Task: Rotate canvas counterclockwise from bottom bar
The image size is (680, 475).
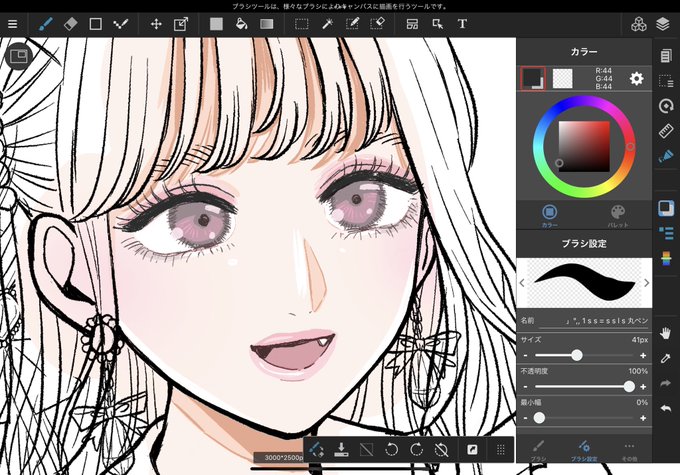Action: point(391,450)
